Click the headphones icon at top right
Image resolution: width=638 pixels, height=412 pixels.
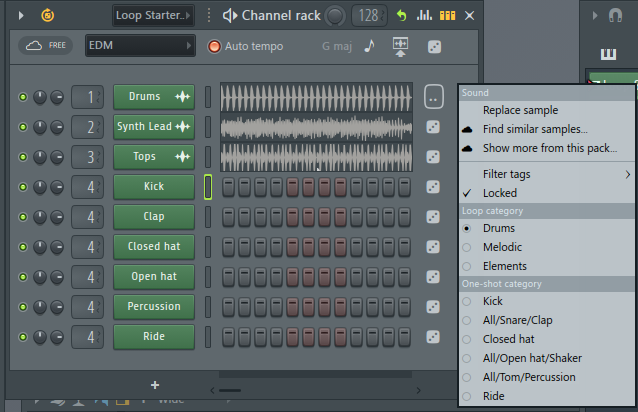615,15
